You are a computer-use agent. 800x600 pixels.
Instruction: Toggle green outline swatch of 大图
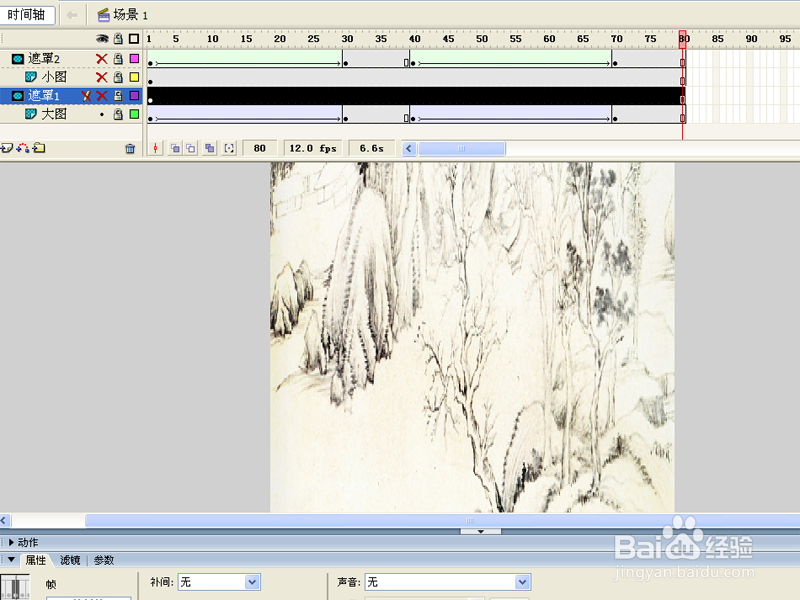pos(134,114)
